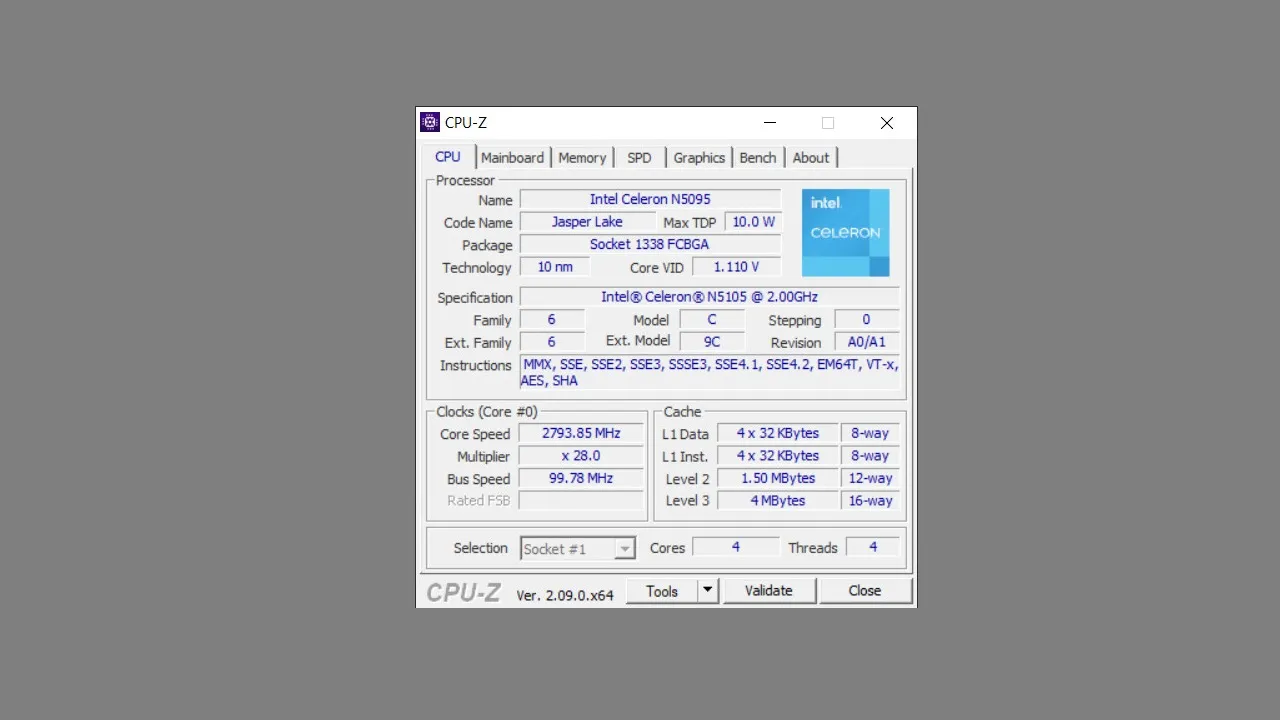
Task: Select the Specification text showing Celeron N5105
Action: [709, 296]
